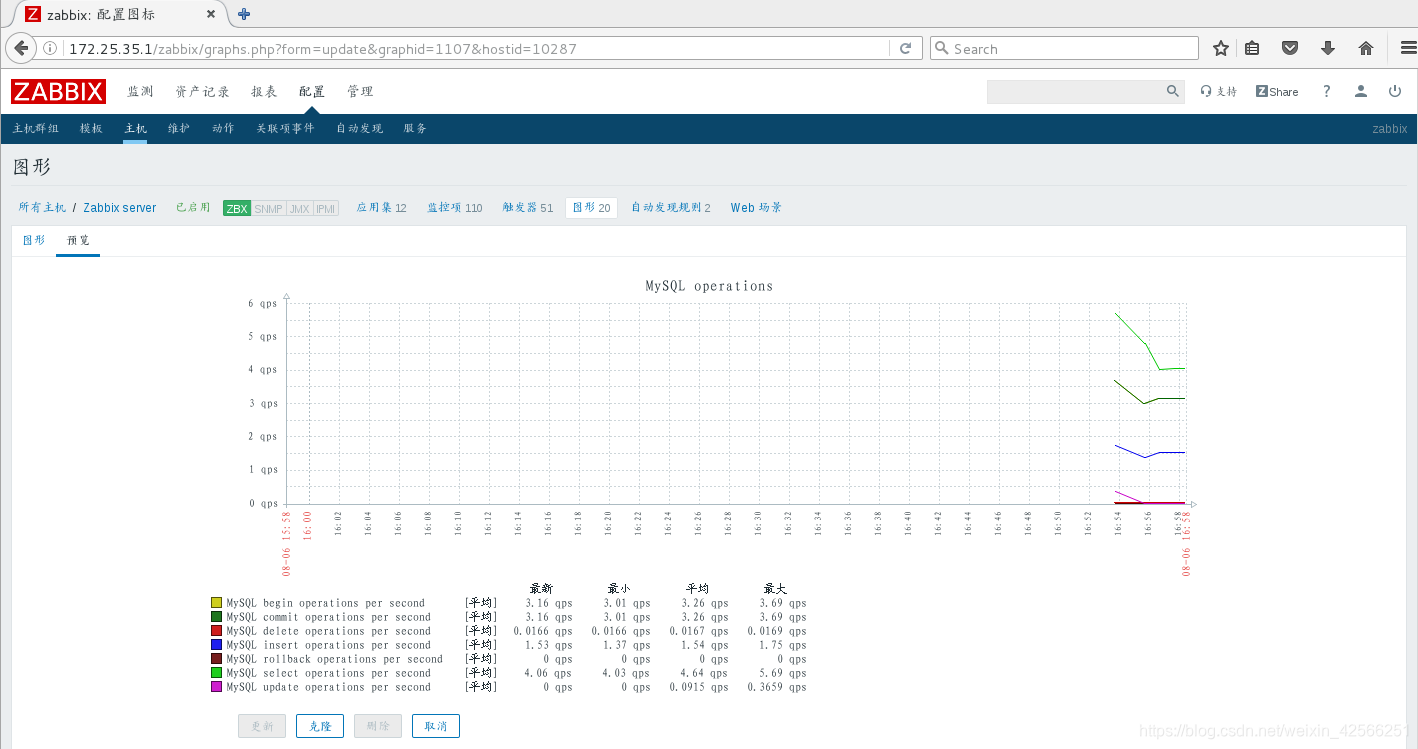Click the Firefox search bar magnifier icon
1418x749 pixels.
tap(942, 48)
